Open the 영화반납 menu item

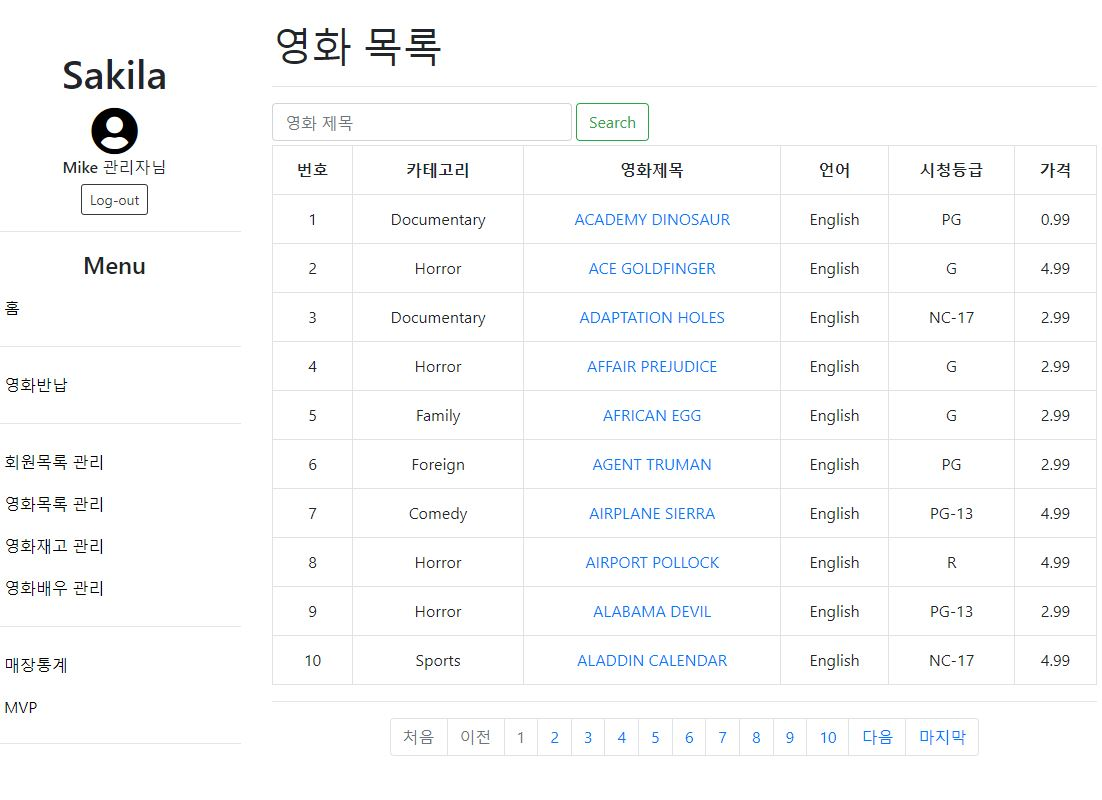click(x=37, y=385)
